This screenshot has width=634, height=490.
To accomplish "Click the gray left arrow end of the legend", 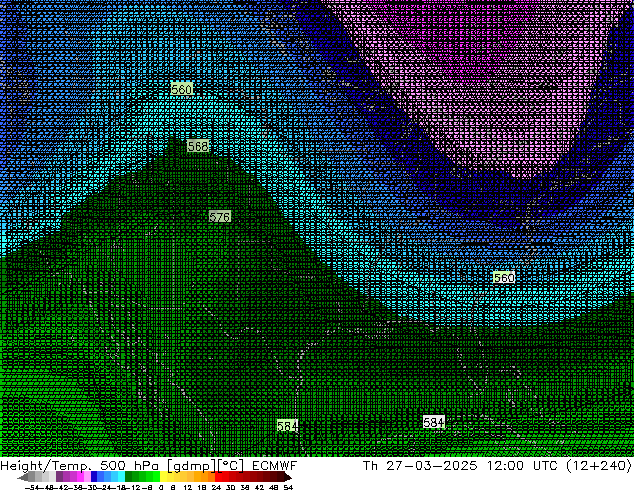I will [23, 477].
